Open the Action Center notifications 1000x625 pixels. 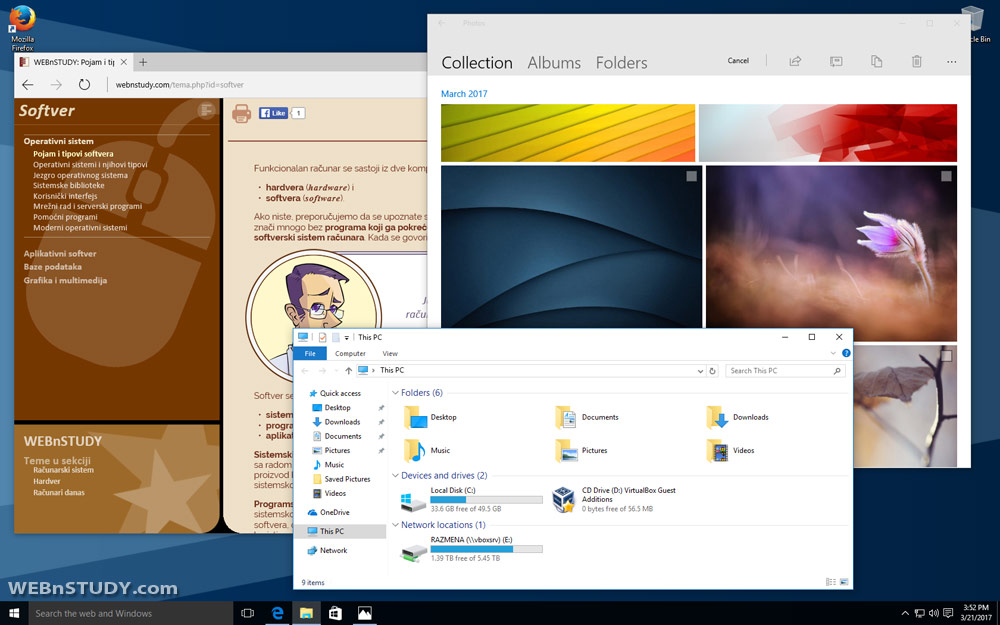pyautogui.click(x=948, y=614)
